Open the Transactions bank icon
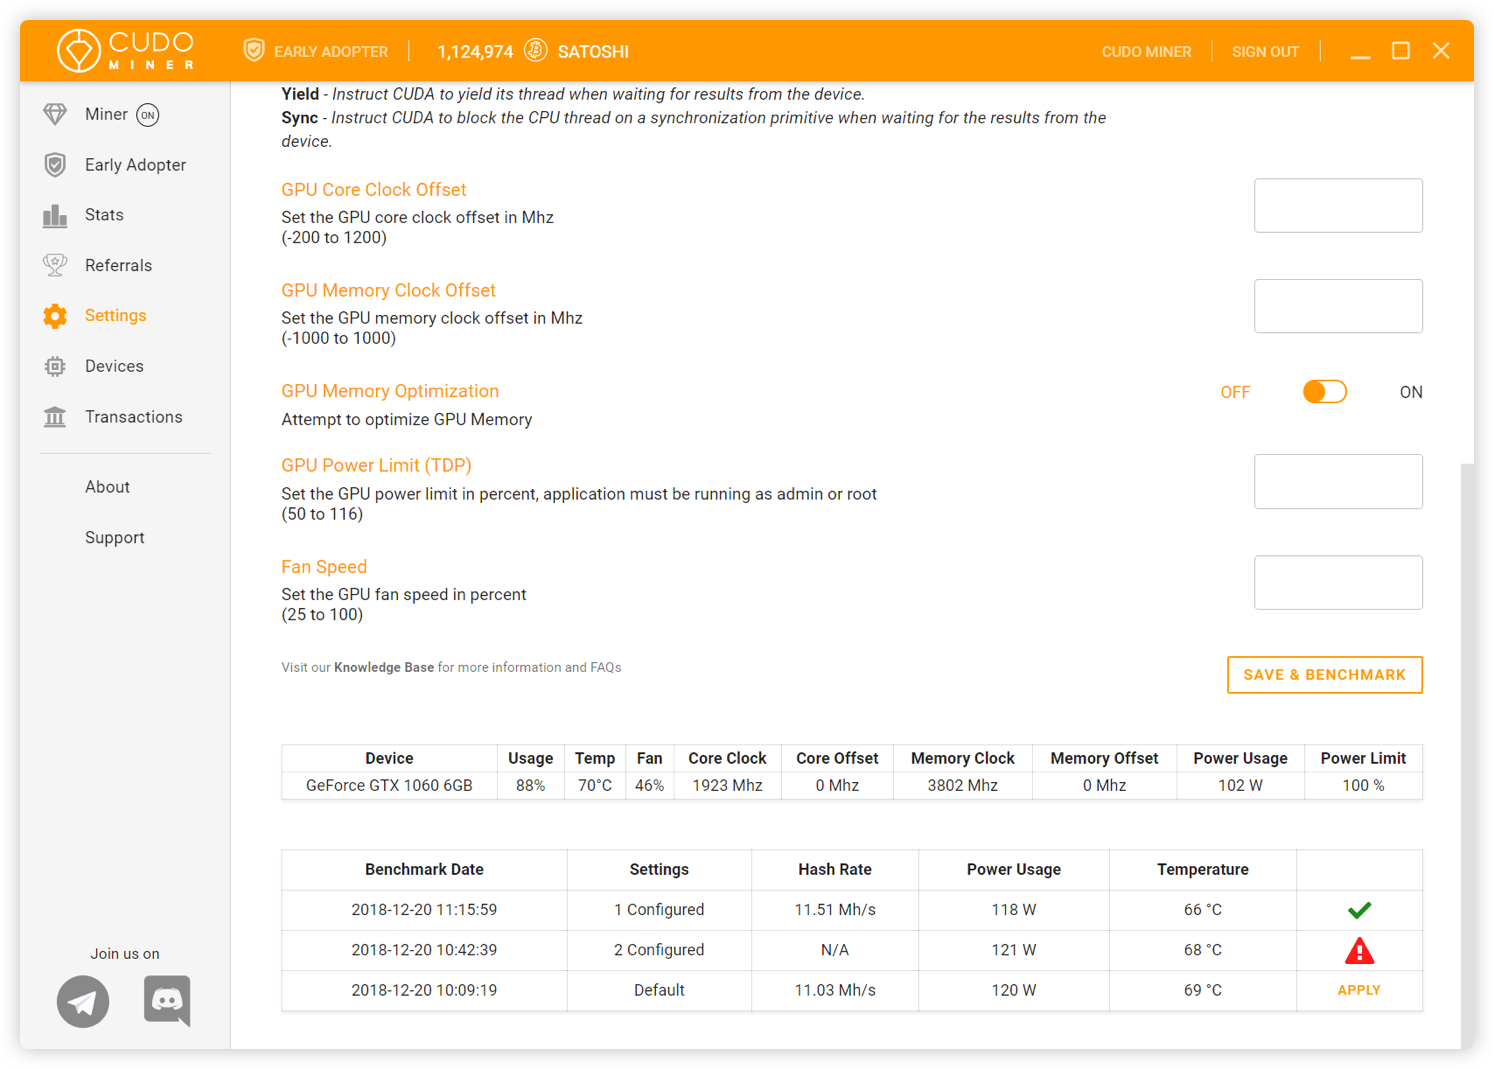 (55, 416)
